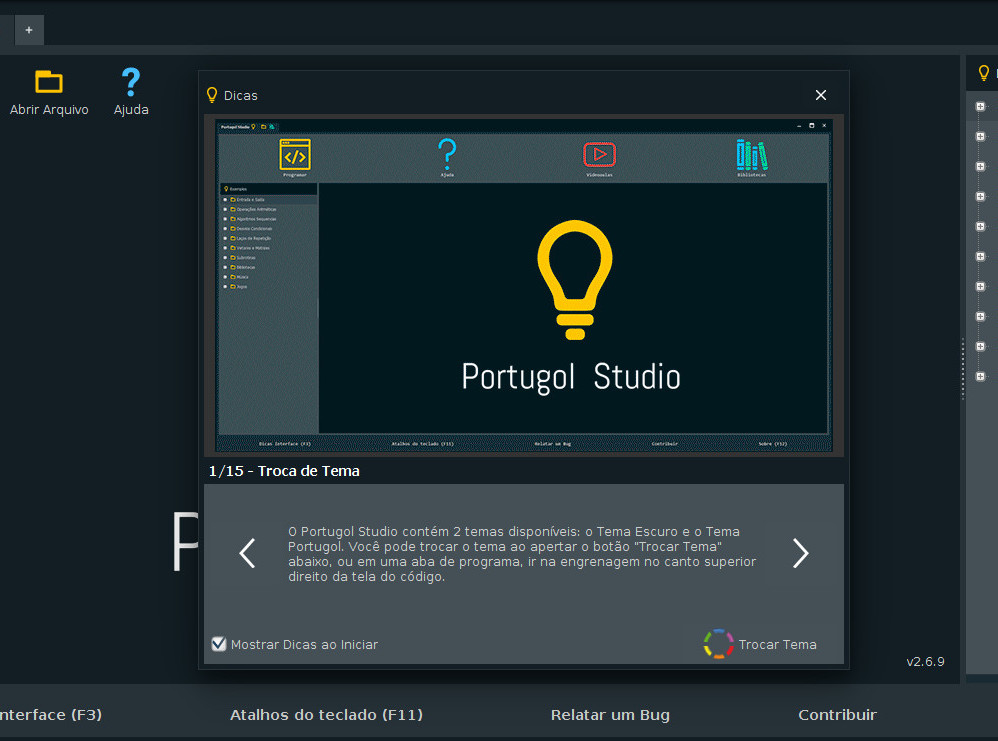The width and height of the screenshot is (998, 741).
Task: Click the Trocar Tema button
Action: (x=761, y=644)
